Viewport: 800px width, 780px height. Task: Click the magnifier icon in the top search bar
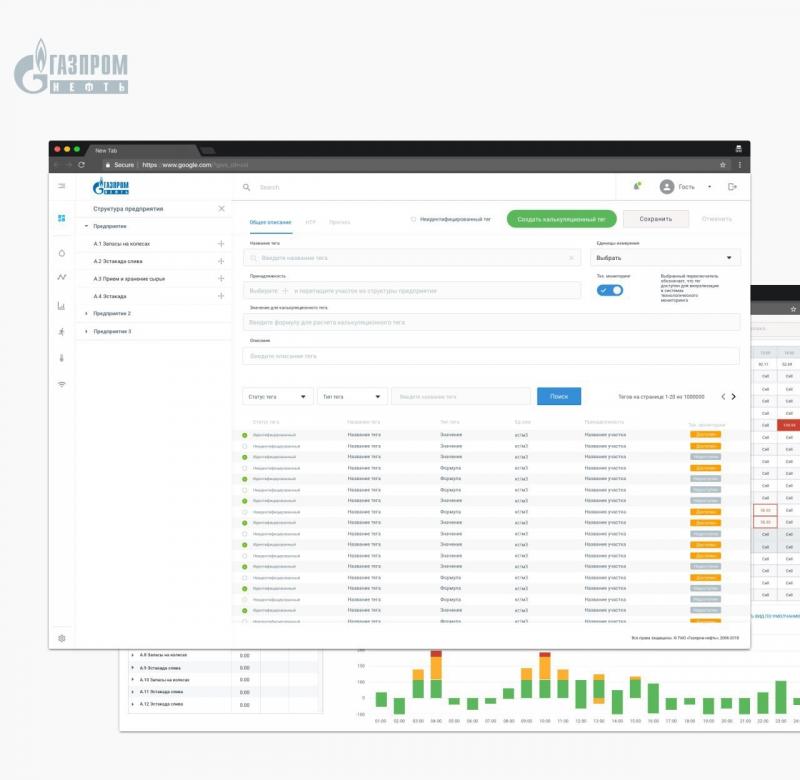pos(246,187)
